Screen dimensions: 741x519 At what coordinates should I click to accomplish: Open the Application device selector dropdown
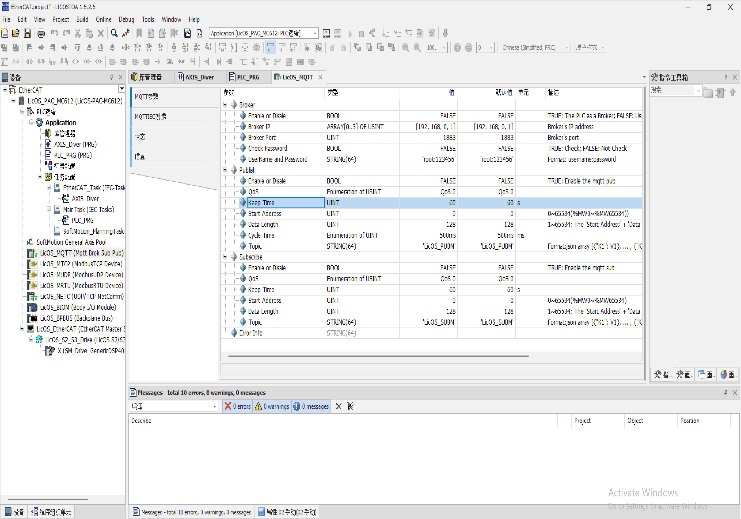tap(264, 33)
